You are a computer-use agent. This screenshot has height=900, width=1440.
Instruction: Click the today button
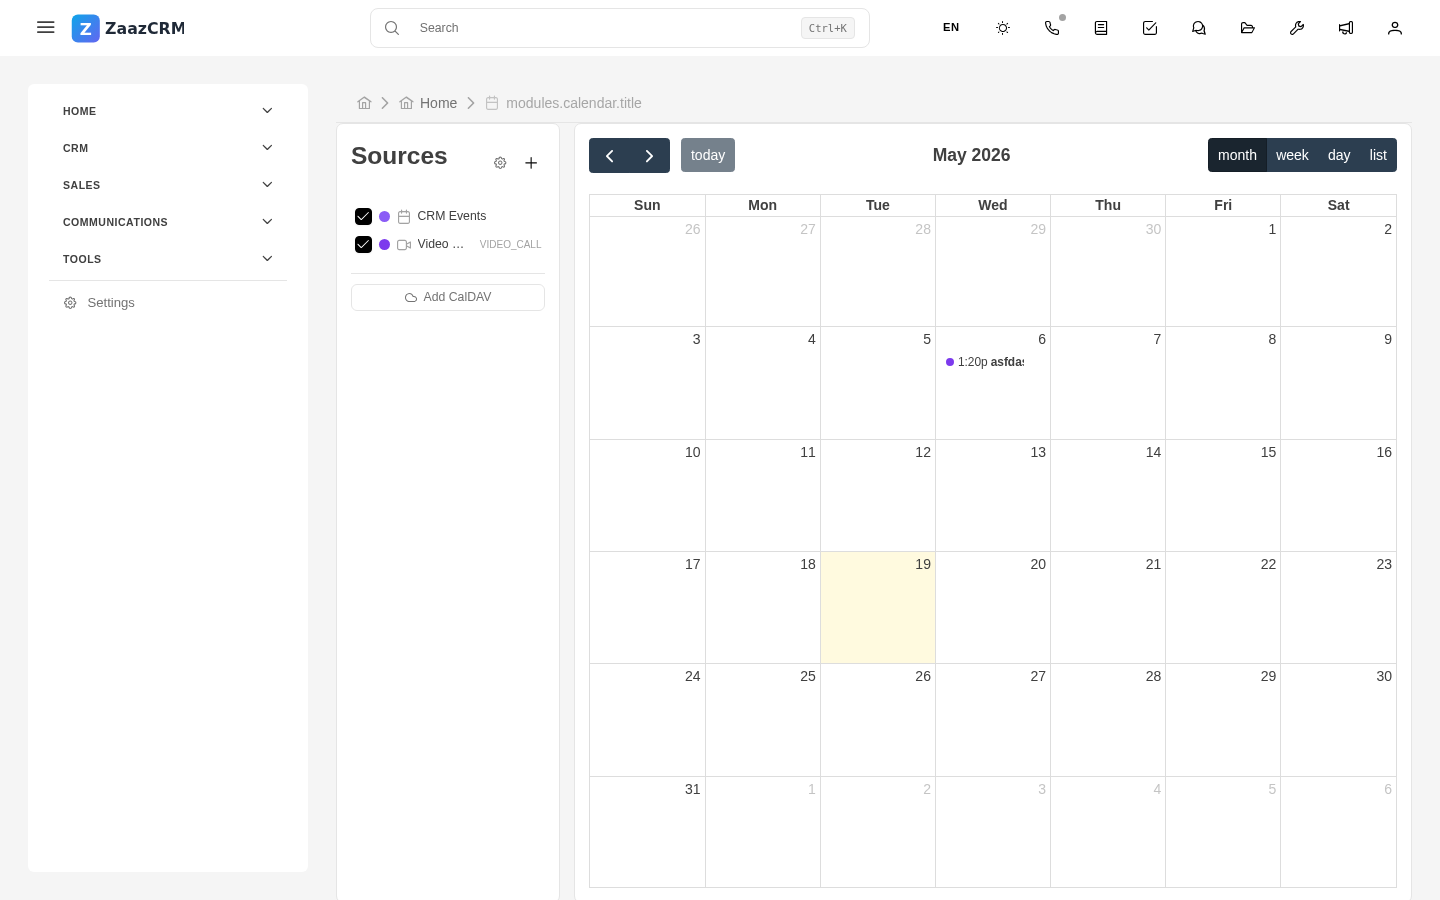[708, 155]
